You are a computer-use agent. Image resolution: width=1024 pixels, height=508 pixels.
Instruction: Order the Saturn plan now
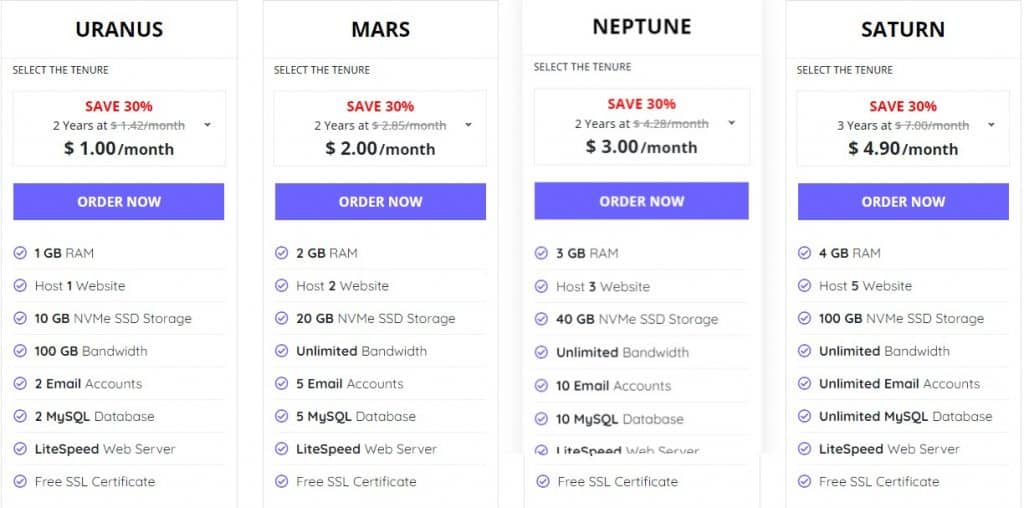[x=903, y=201]
